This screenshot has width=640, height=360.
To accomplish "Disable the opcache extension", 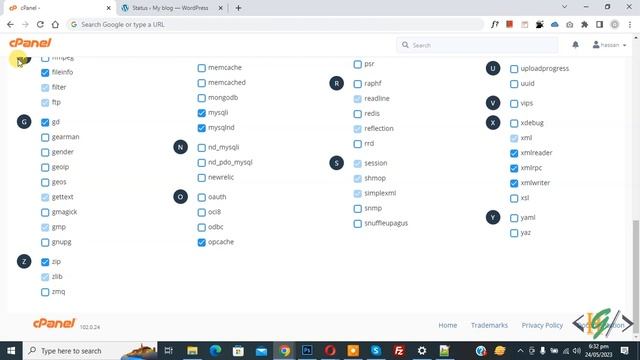I will tap(202, 242).
